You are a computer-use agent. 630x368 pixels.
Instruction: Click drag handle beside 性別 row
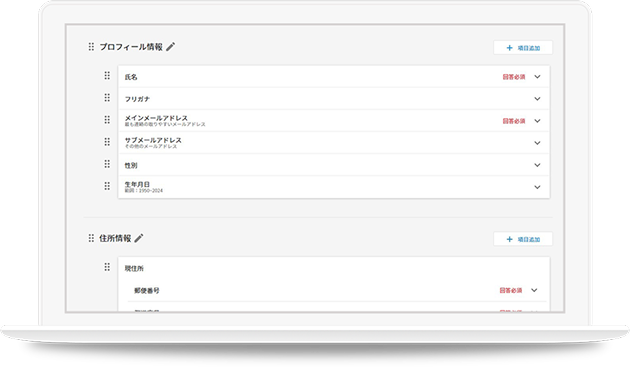(107, 164)
